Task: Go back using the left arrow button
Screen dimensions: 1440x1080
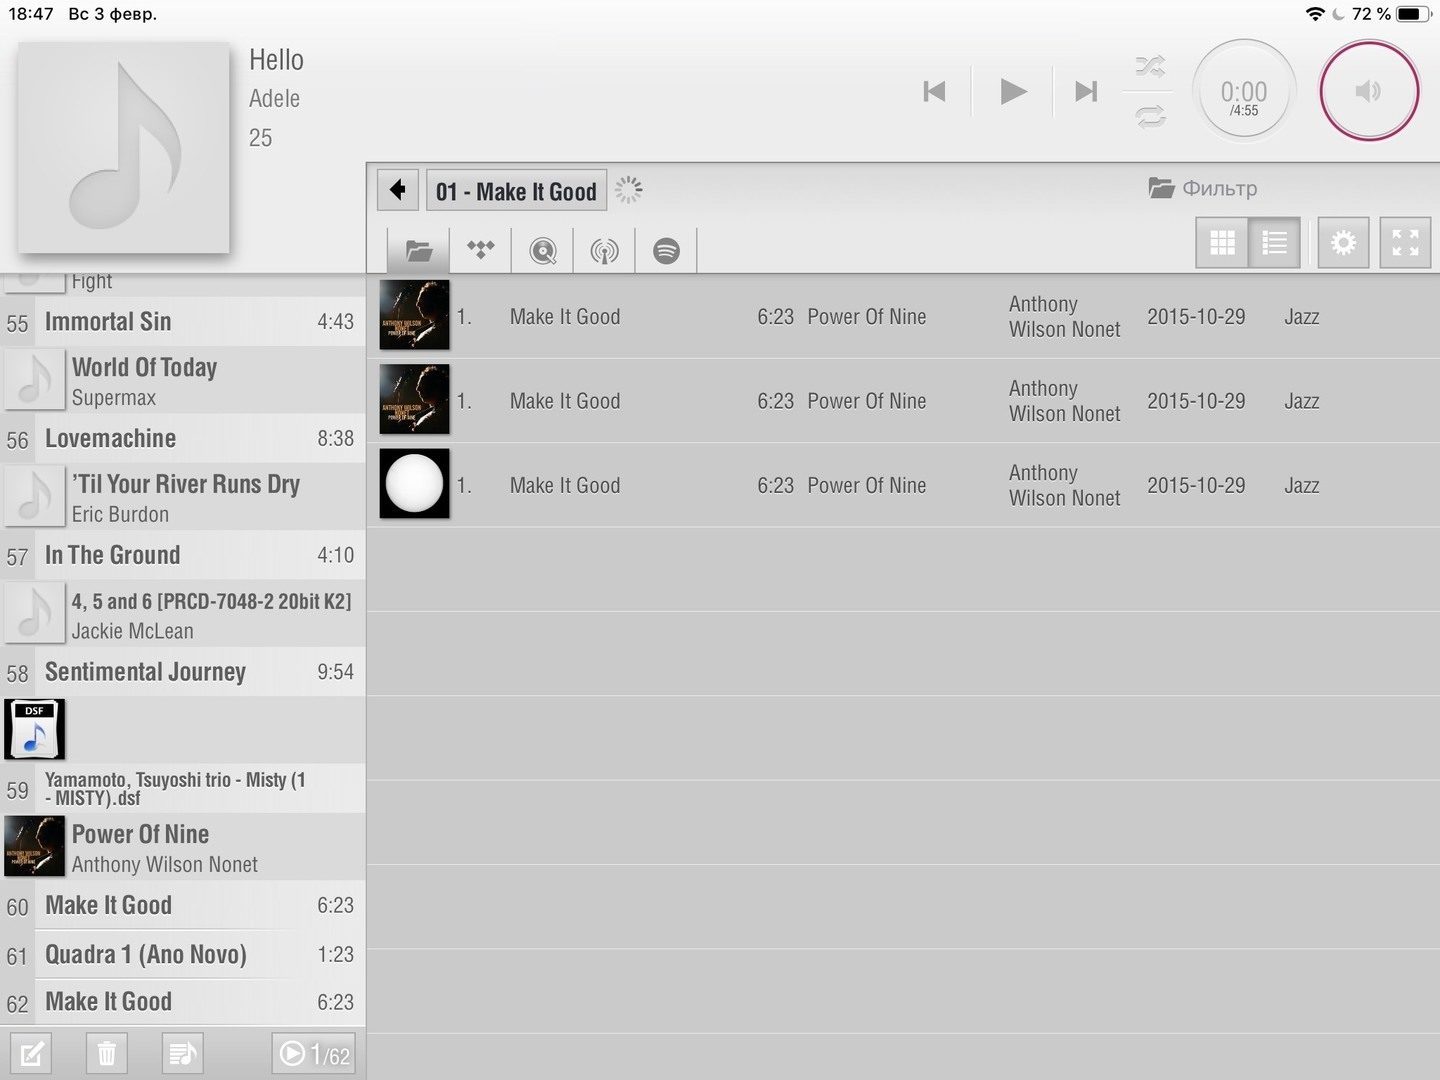Action: pos(398,190)
